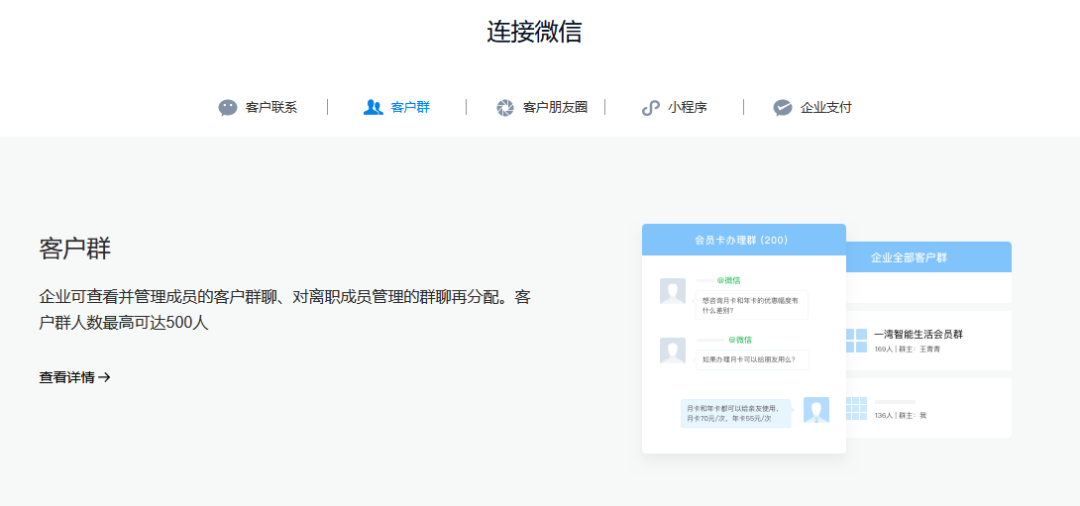Click the 客户群 people icon
The height and width of the screenshot is (506, 1080).
pos(373,107)
